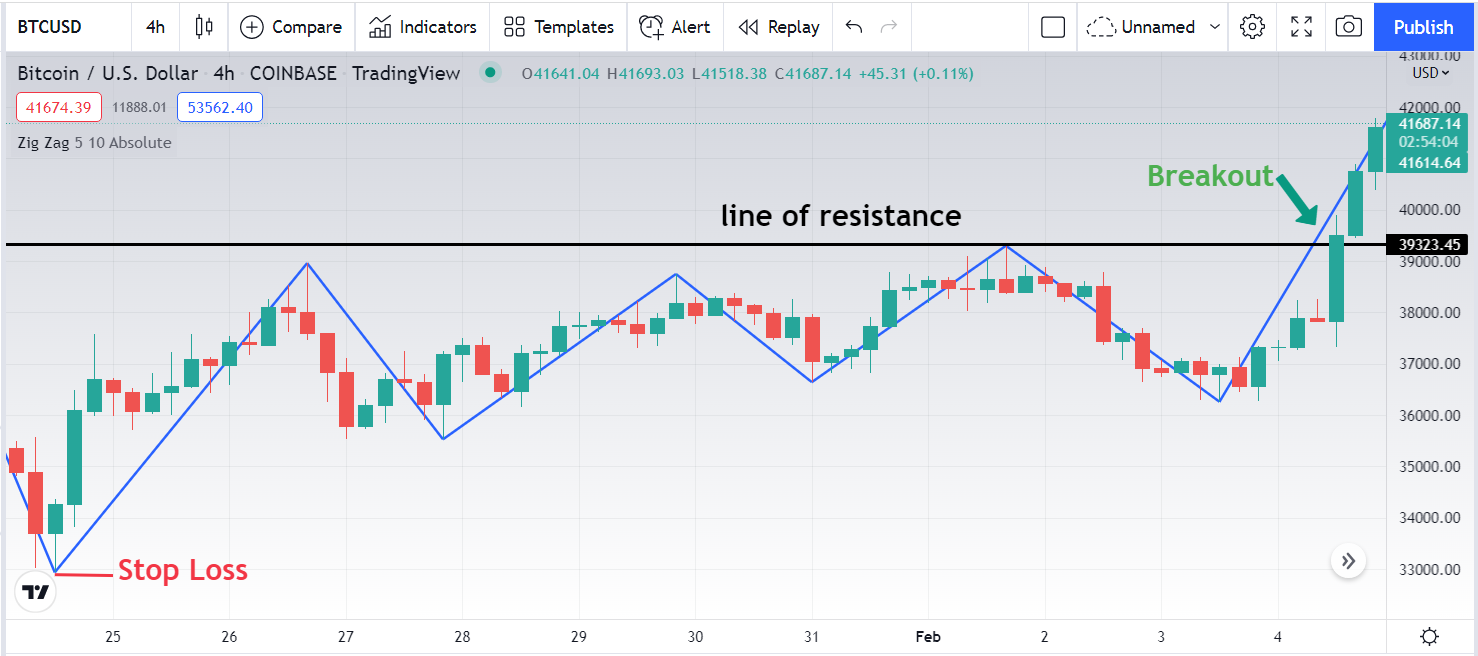
Task: Select the Zig Zag 5 10 indicator label
Action: (94, 142)
